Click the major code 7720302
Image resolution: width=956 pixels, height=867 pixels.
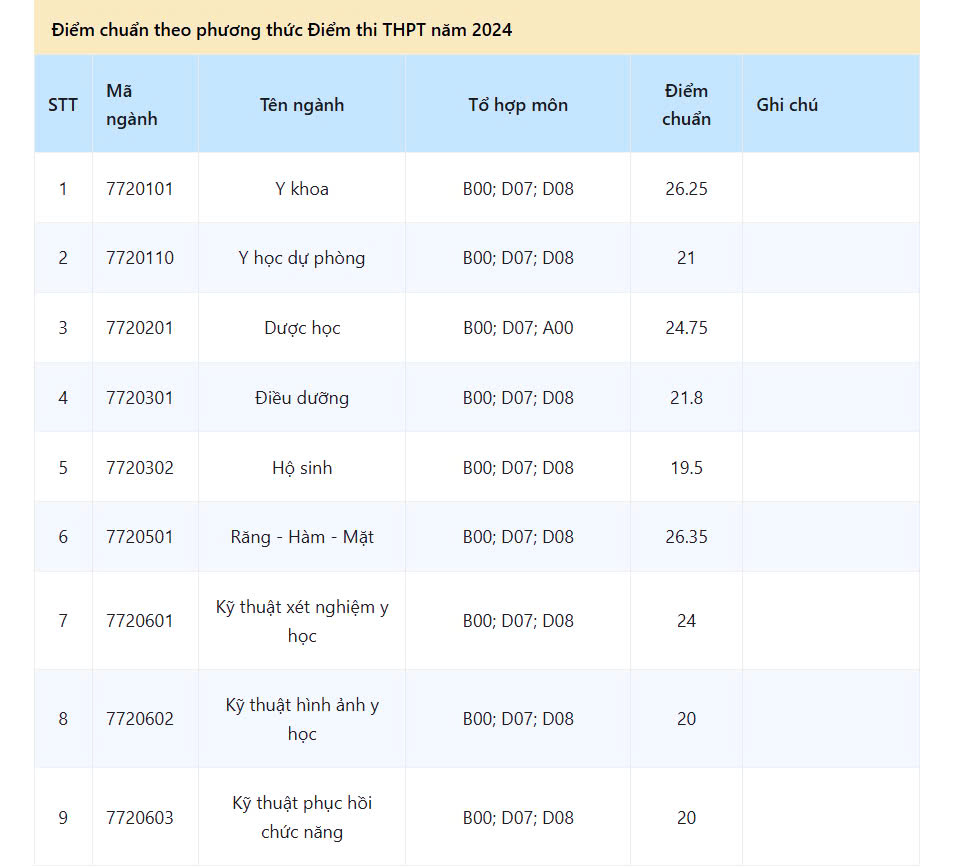click(x=140, y=468)
